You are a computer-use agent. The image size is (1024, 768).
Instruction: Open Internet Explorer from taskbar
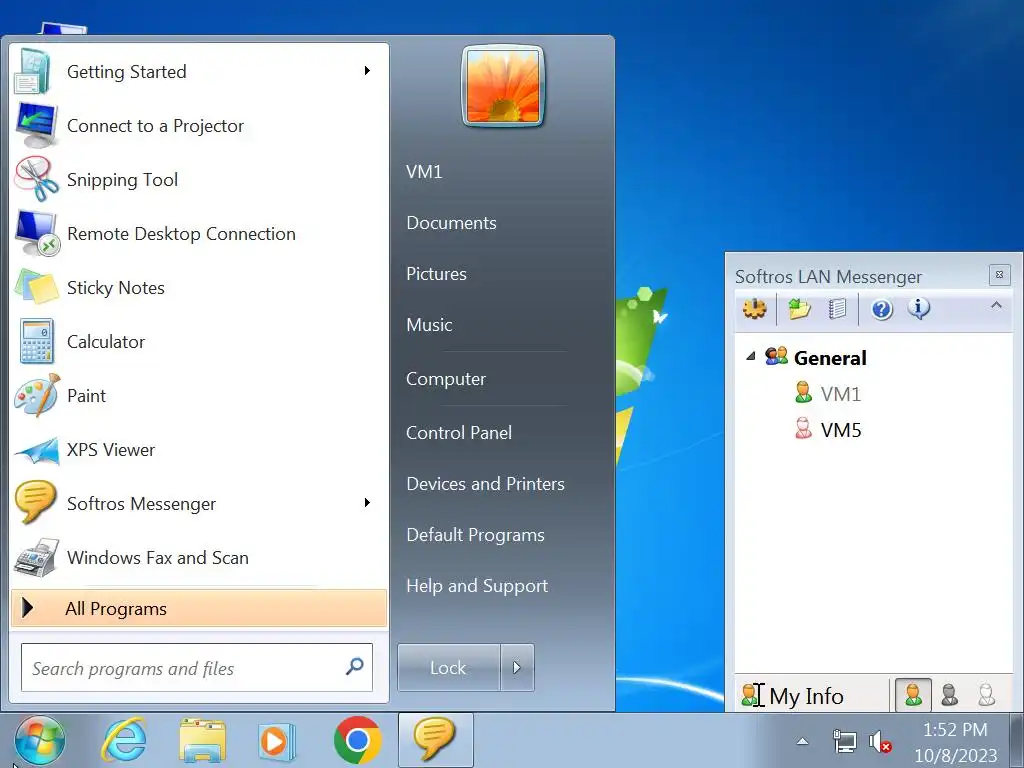(123, 741)
